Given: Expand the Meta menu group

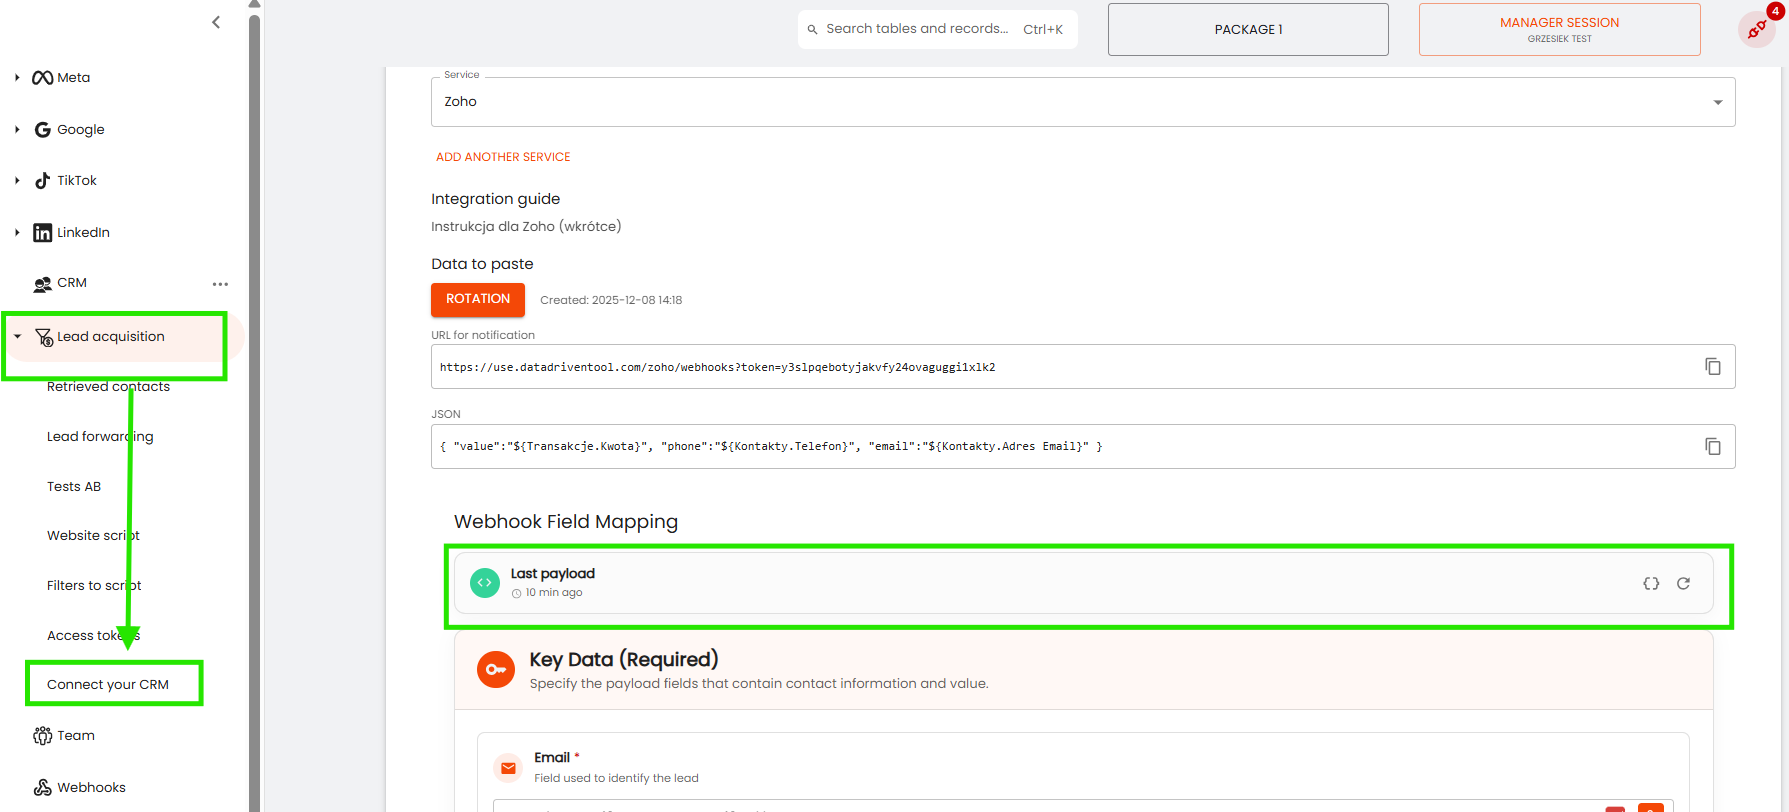Looking at the screenshot, I should point(17,78).
